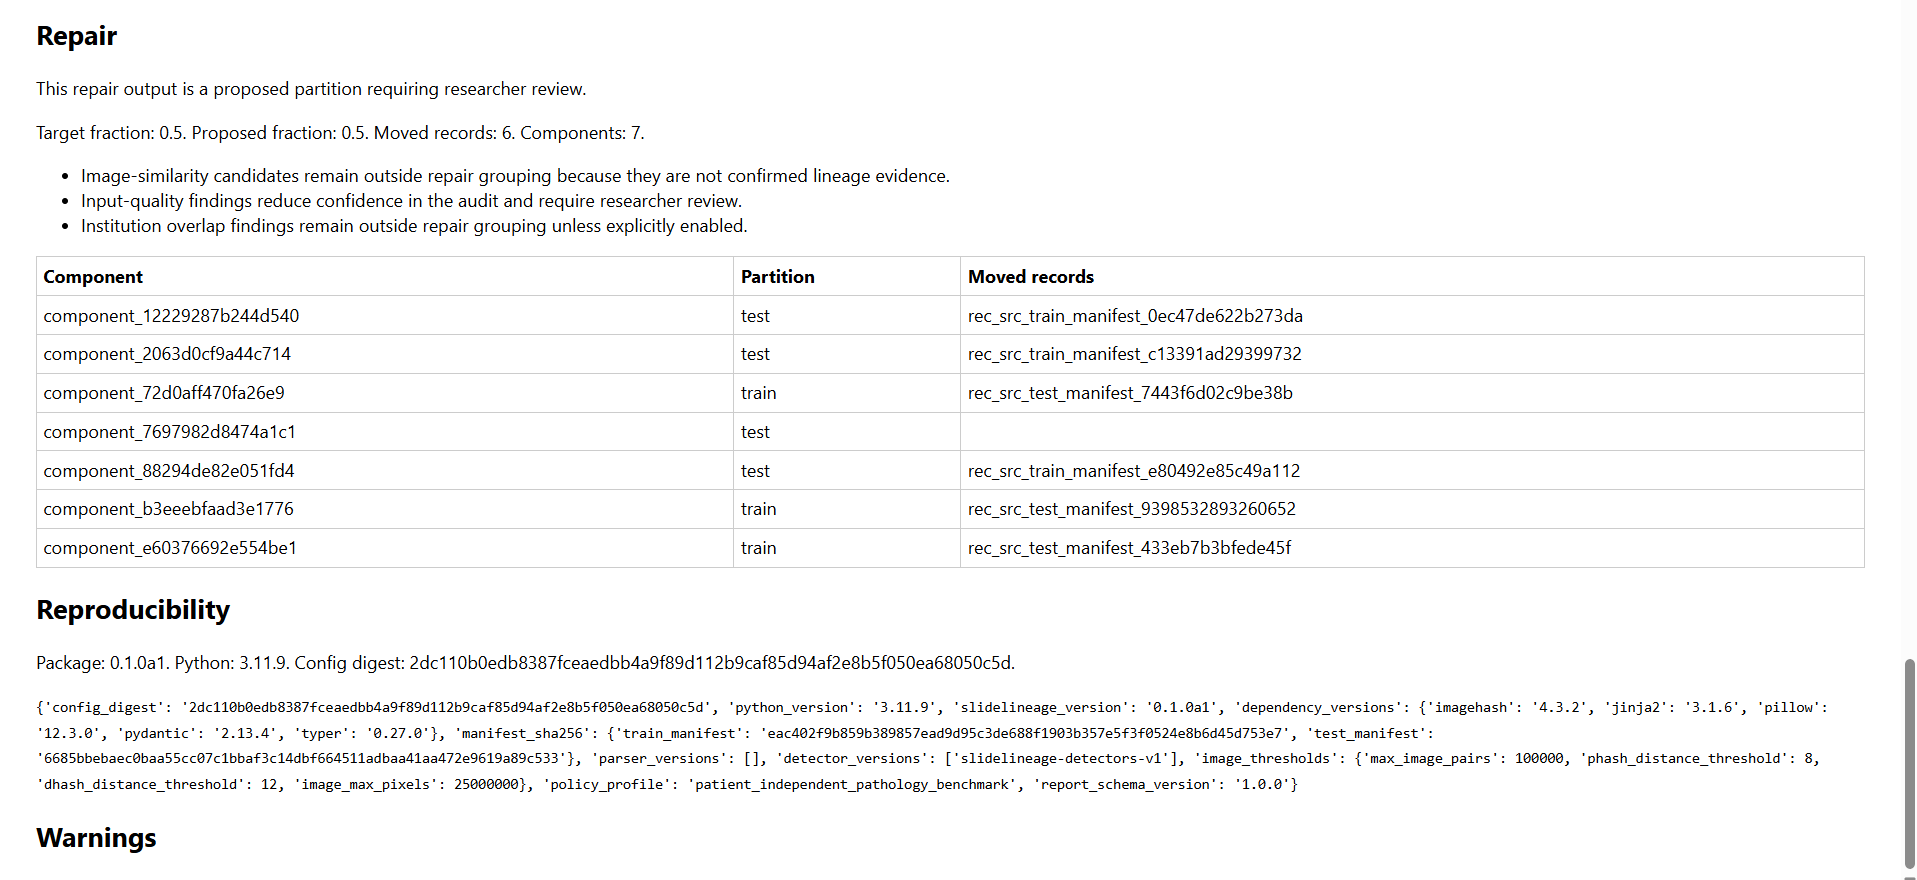Click rec_src_test_manifest_9398532893260652 record
Viewport: 1917px width, 880px height.
(1131, 509)
